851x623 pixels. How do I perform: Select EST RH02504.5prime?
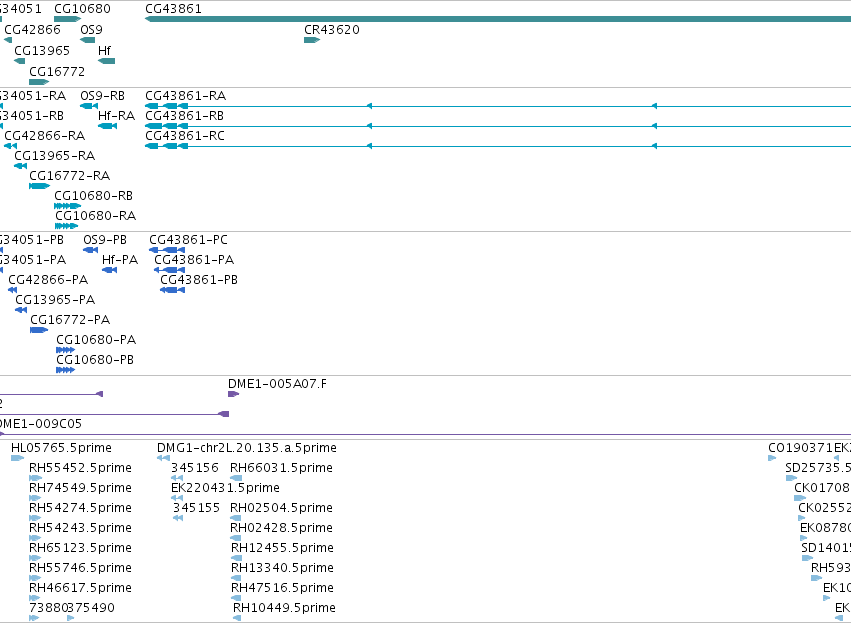click(236, 518)
